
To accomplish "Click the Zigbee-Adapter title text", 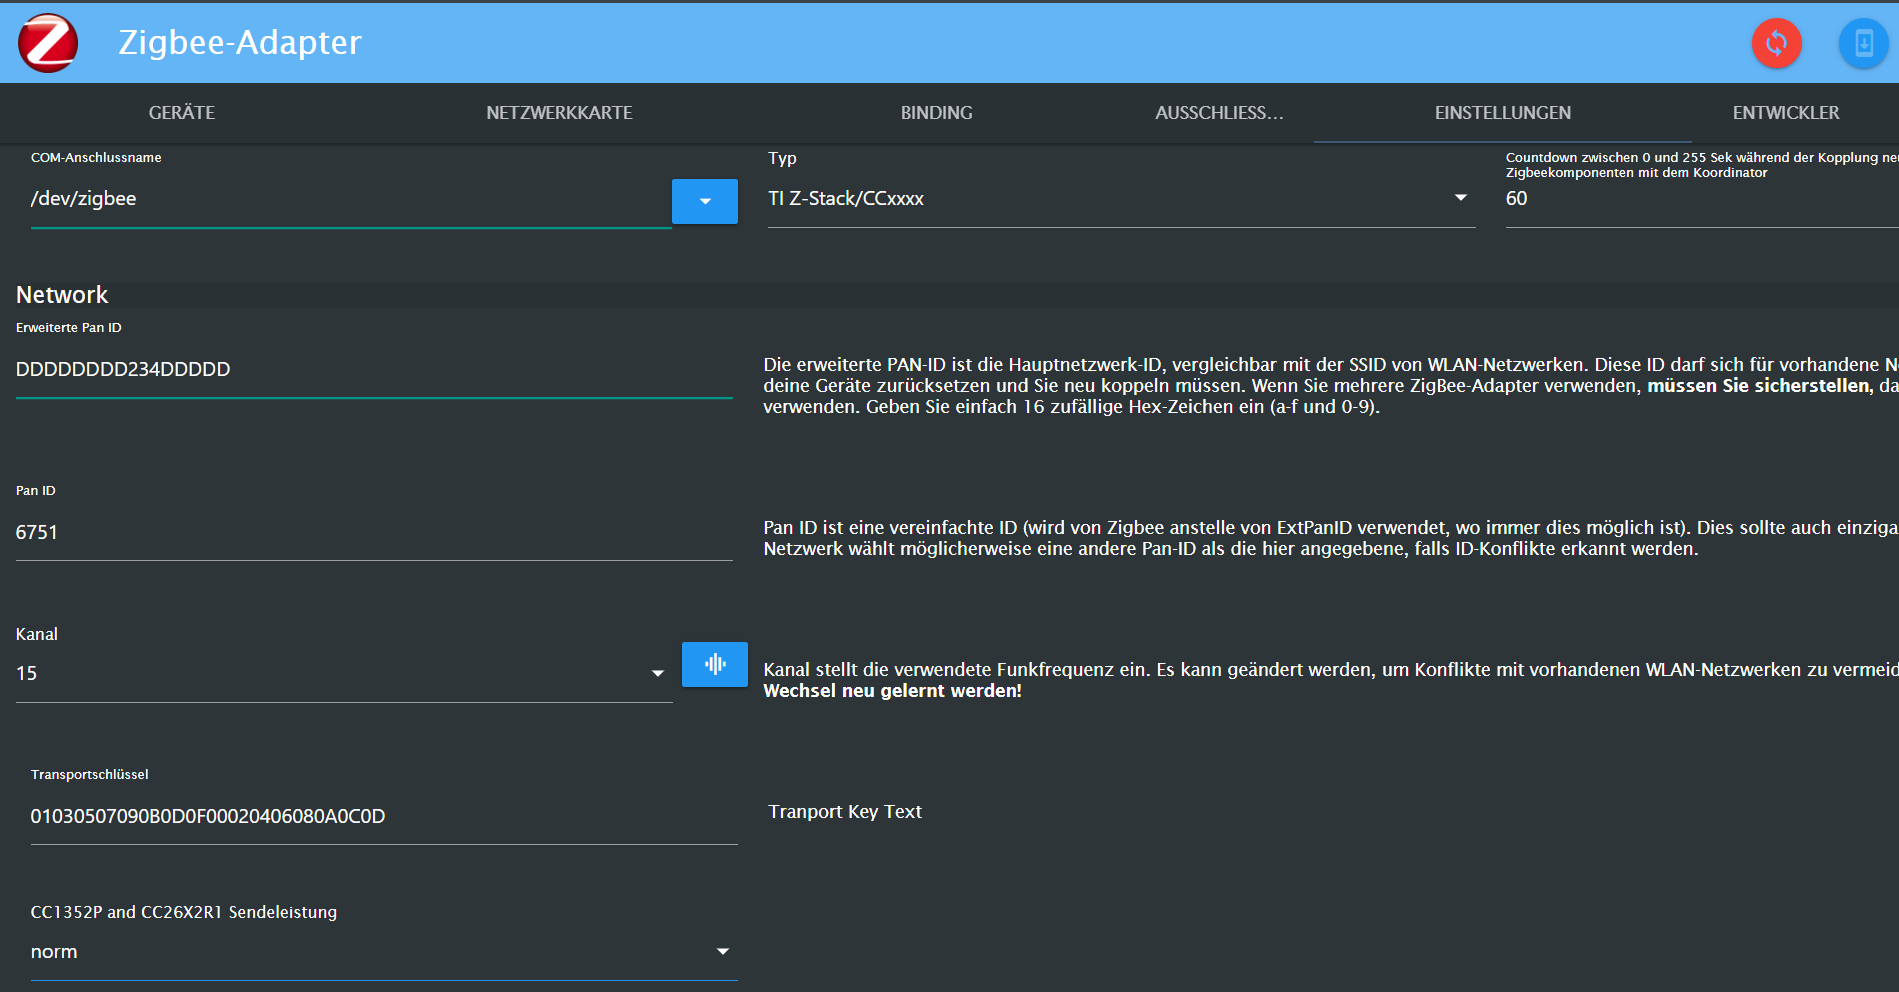I will click(240, 43).
